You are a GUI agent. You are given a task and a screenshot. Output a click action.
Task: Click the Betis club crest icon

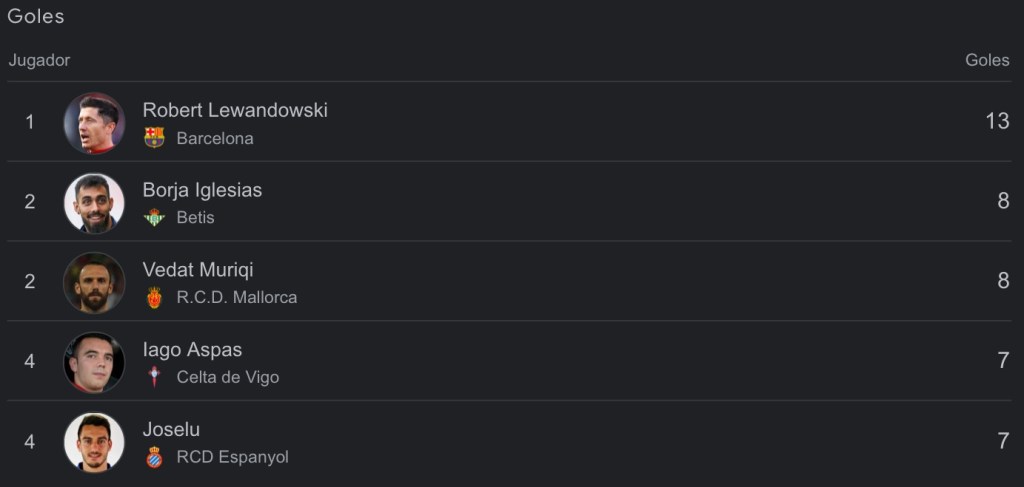point(154,217)
